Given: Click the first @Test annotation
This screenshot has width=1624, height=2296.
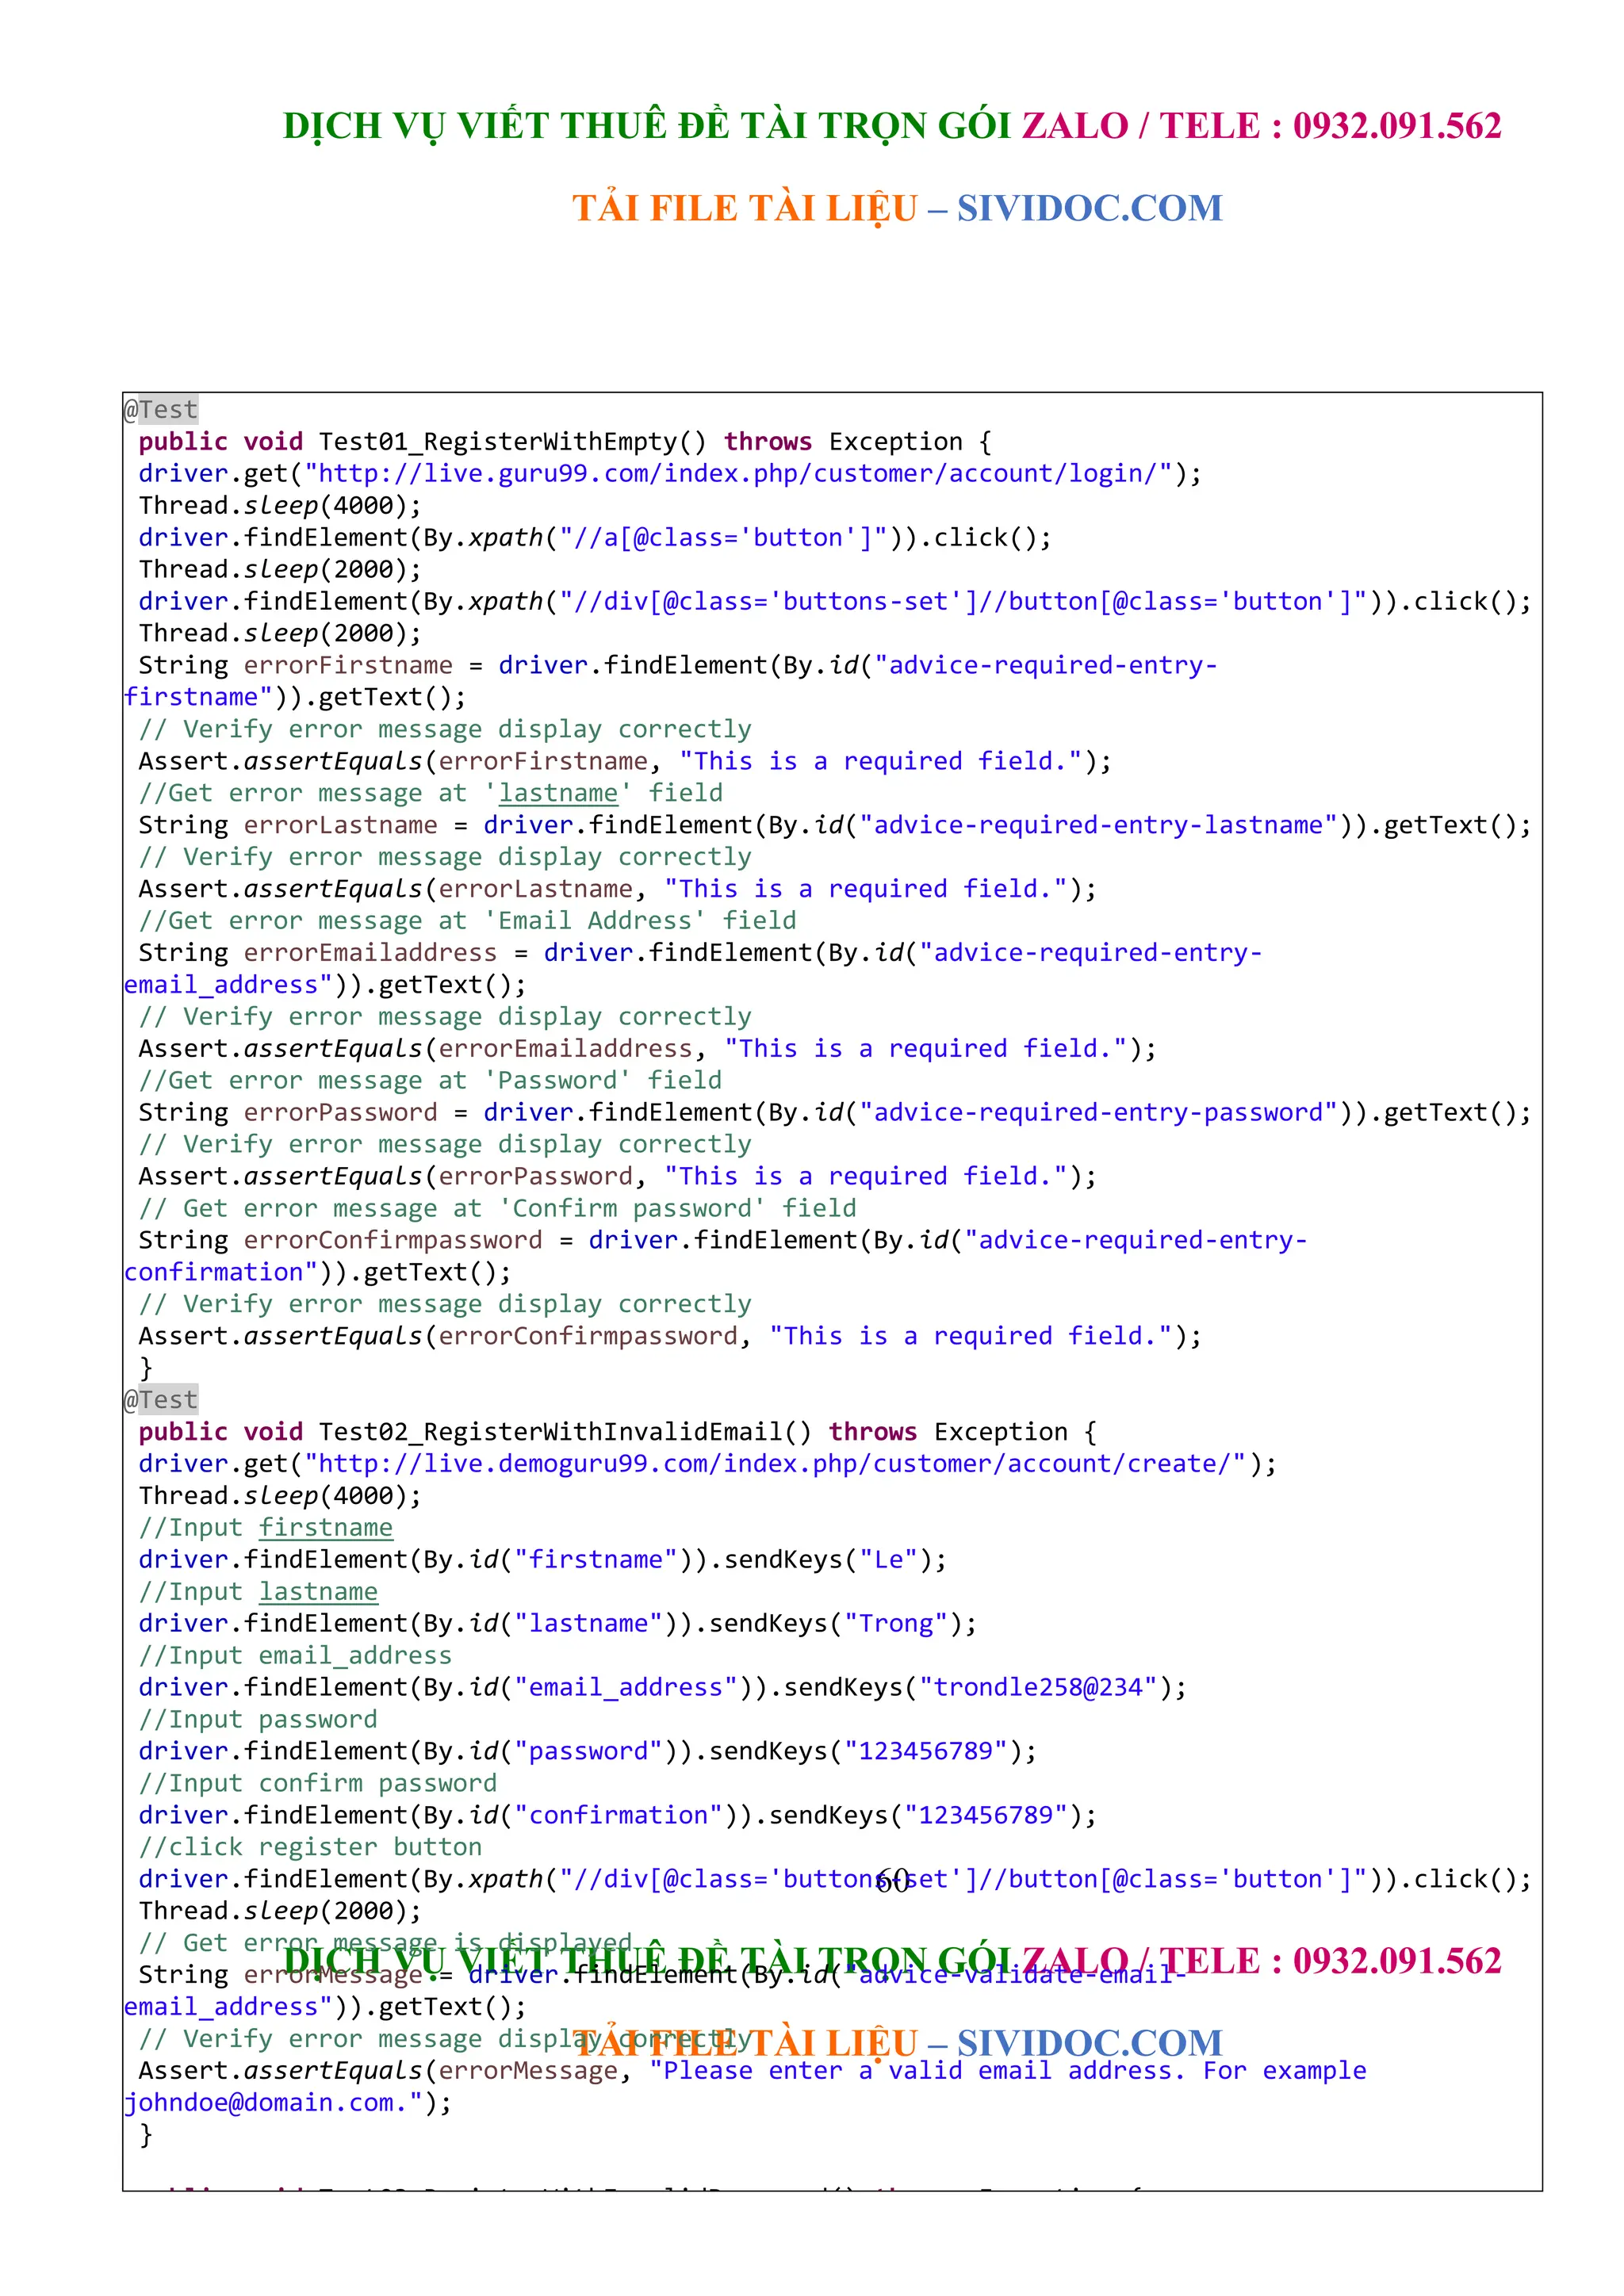Looking at the screenshot, I should (x=161, y=409).
